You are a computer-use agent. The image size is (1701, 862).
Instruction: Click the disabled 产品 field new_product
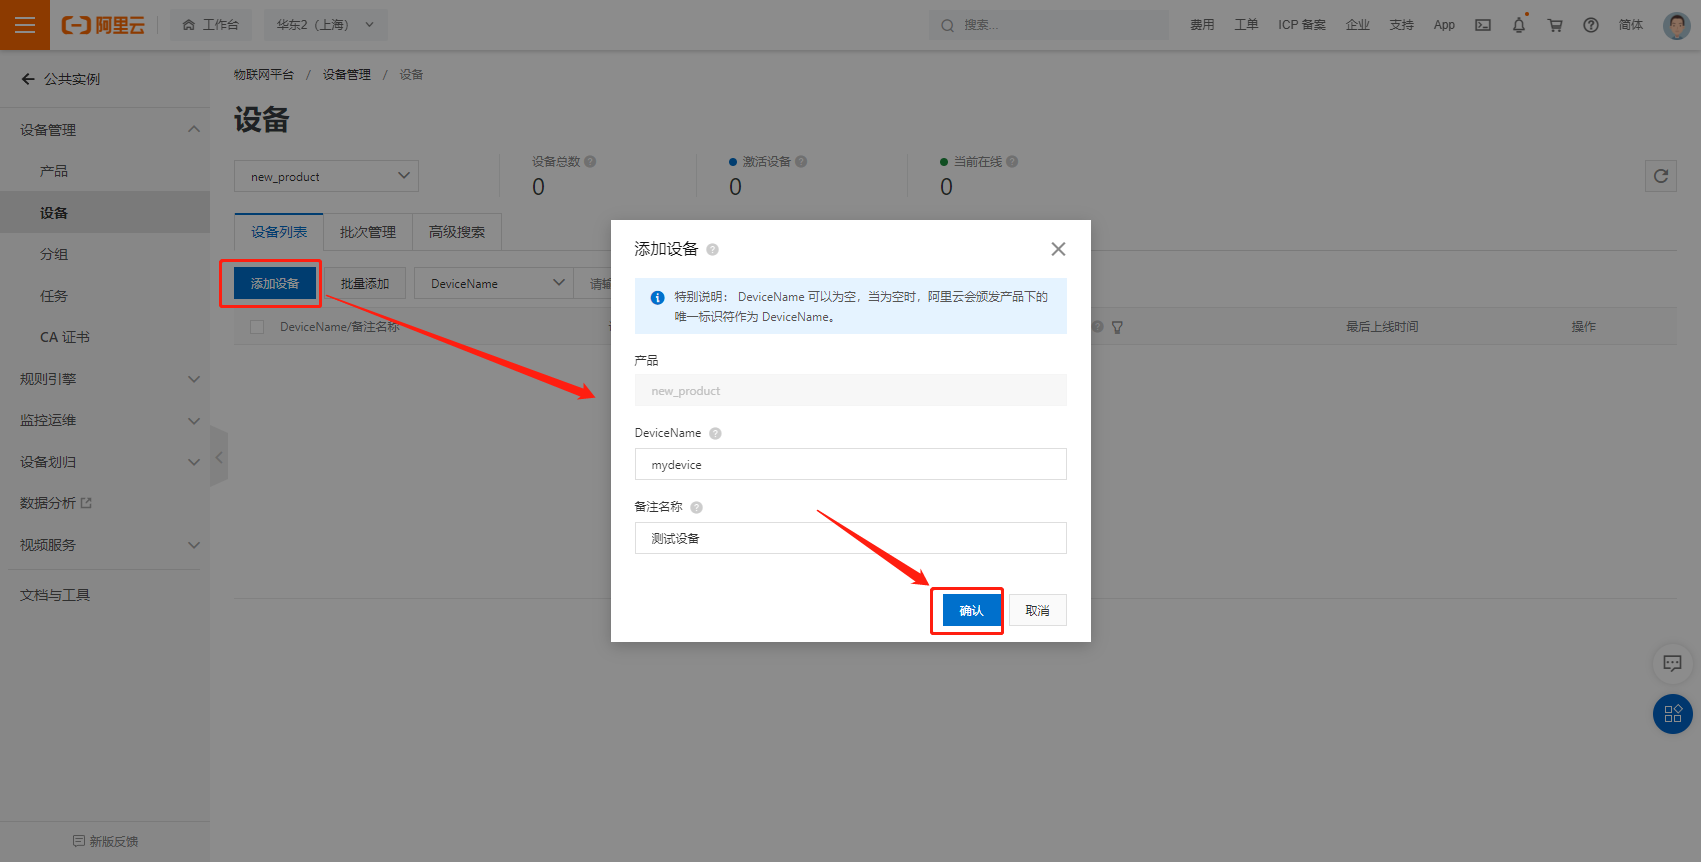[851, 390]
